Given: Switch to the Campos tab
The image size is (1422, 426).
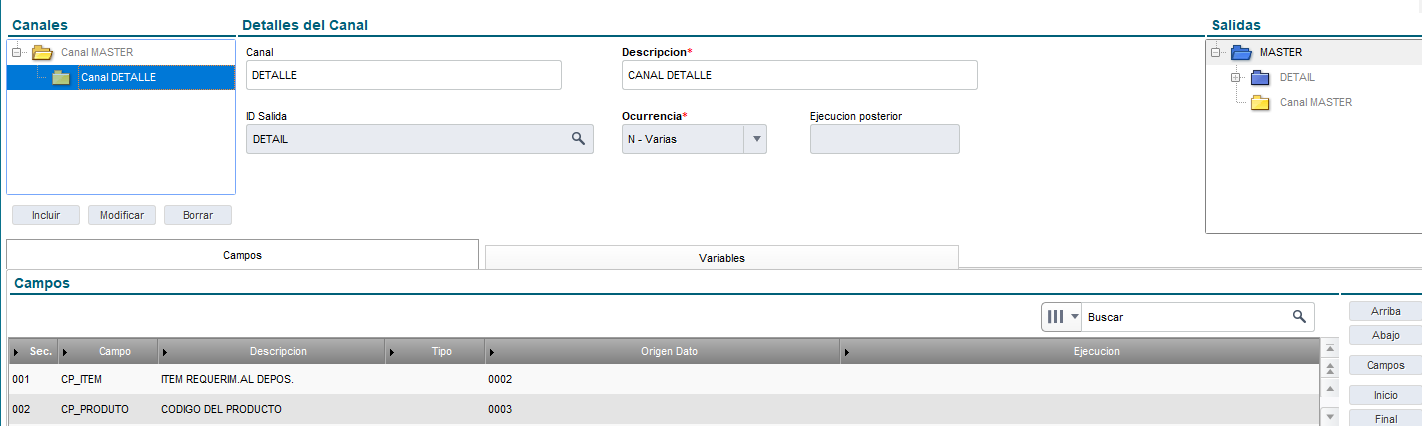Looking at the screenshot, I should click(x=242, y=255).
